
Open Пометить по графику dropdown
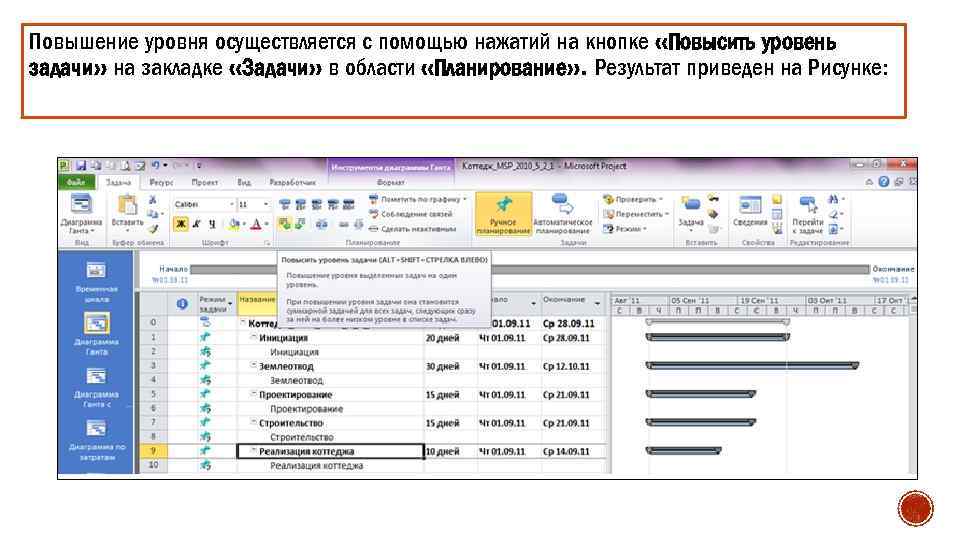(x=418, y=200)
